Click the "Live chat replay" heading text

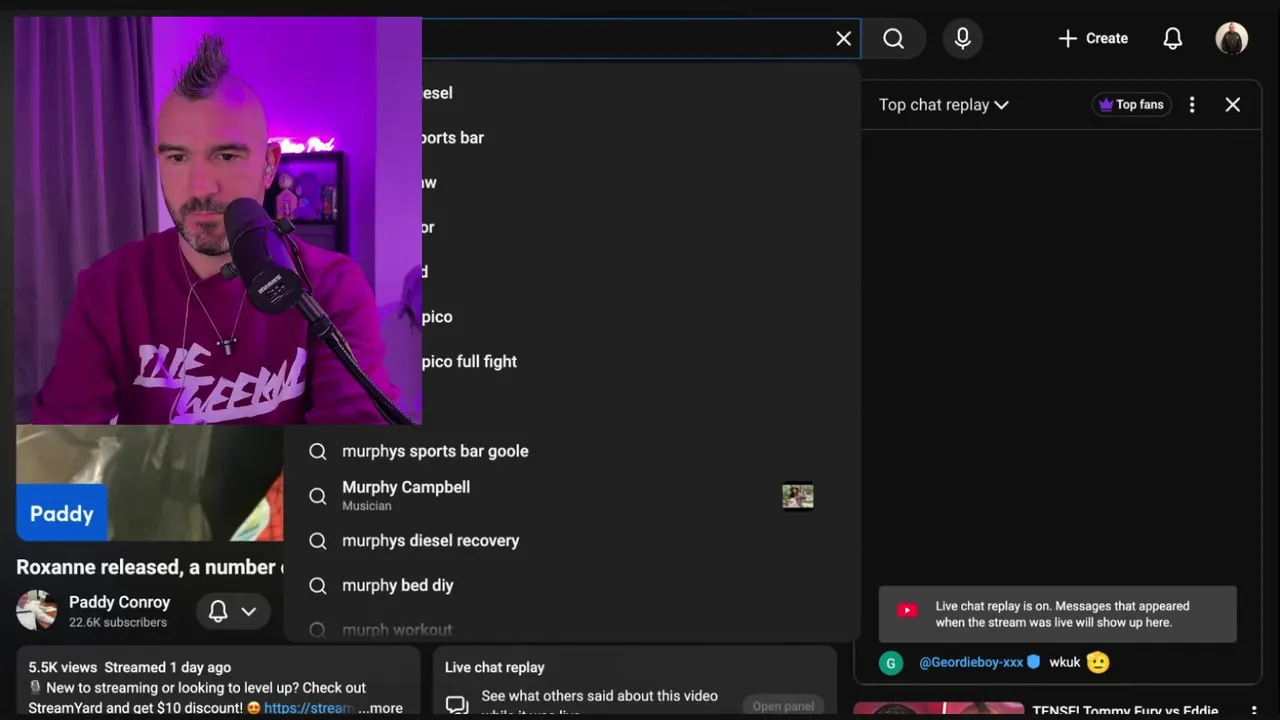click(494, 667)
